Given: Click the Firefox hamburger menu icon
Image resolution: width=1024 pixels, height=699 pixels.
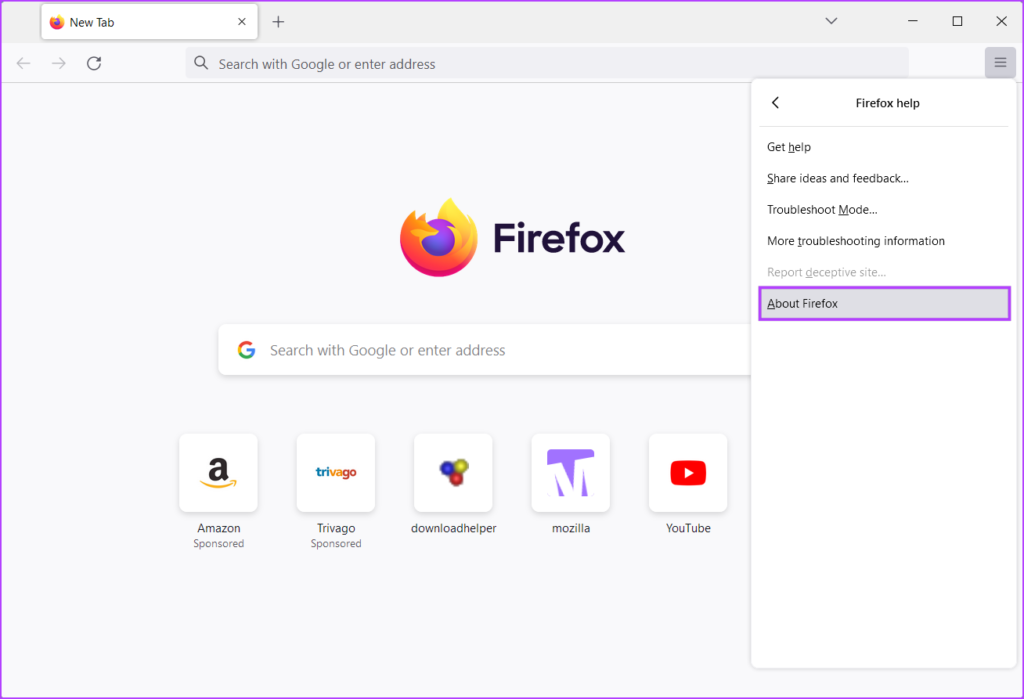Looking at the screenshot, I should click(1000, 62).
